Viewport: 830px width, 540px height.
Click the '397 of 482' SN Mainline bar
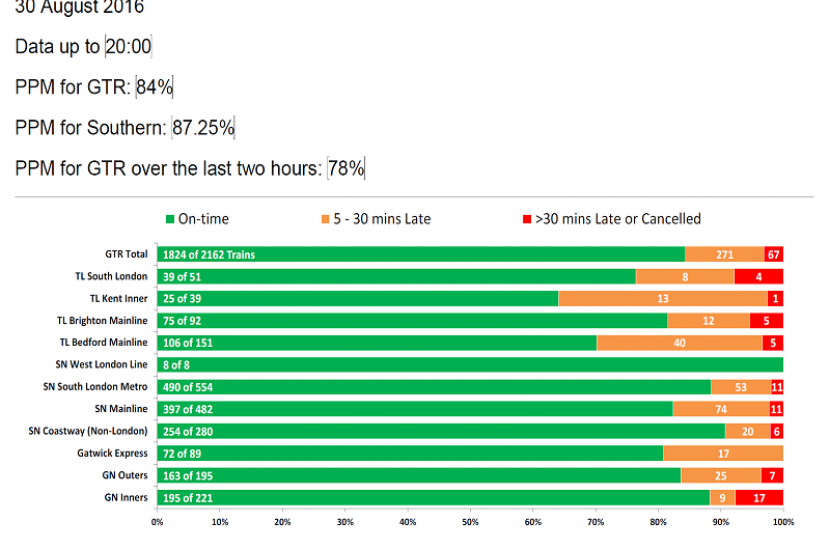414,409
